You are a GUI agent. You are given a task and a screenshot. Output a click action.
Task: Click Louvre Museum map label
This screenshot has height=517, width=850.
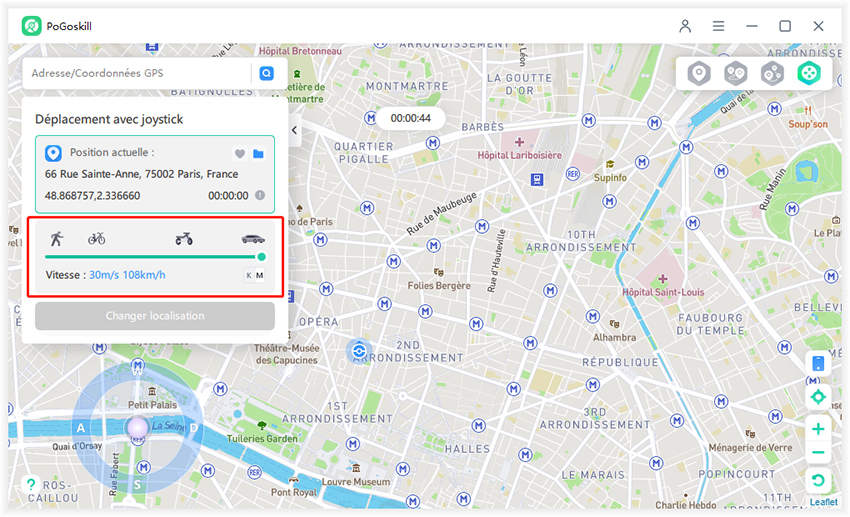(356, 482)
